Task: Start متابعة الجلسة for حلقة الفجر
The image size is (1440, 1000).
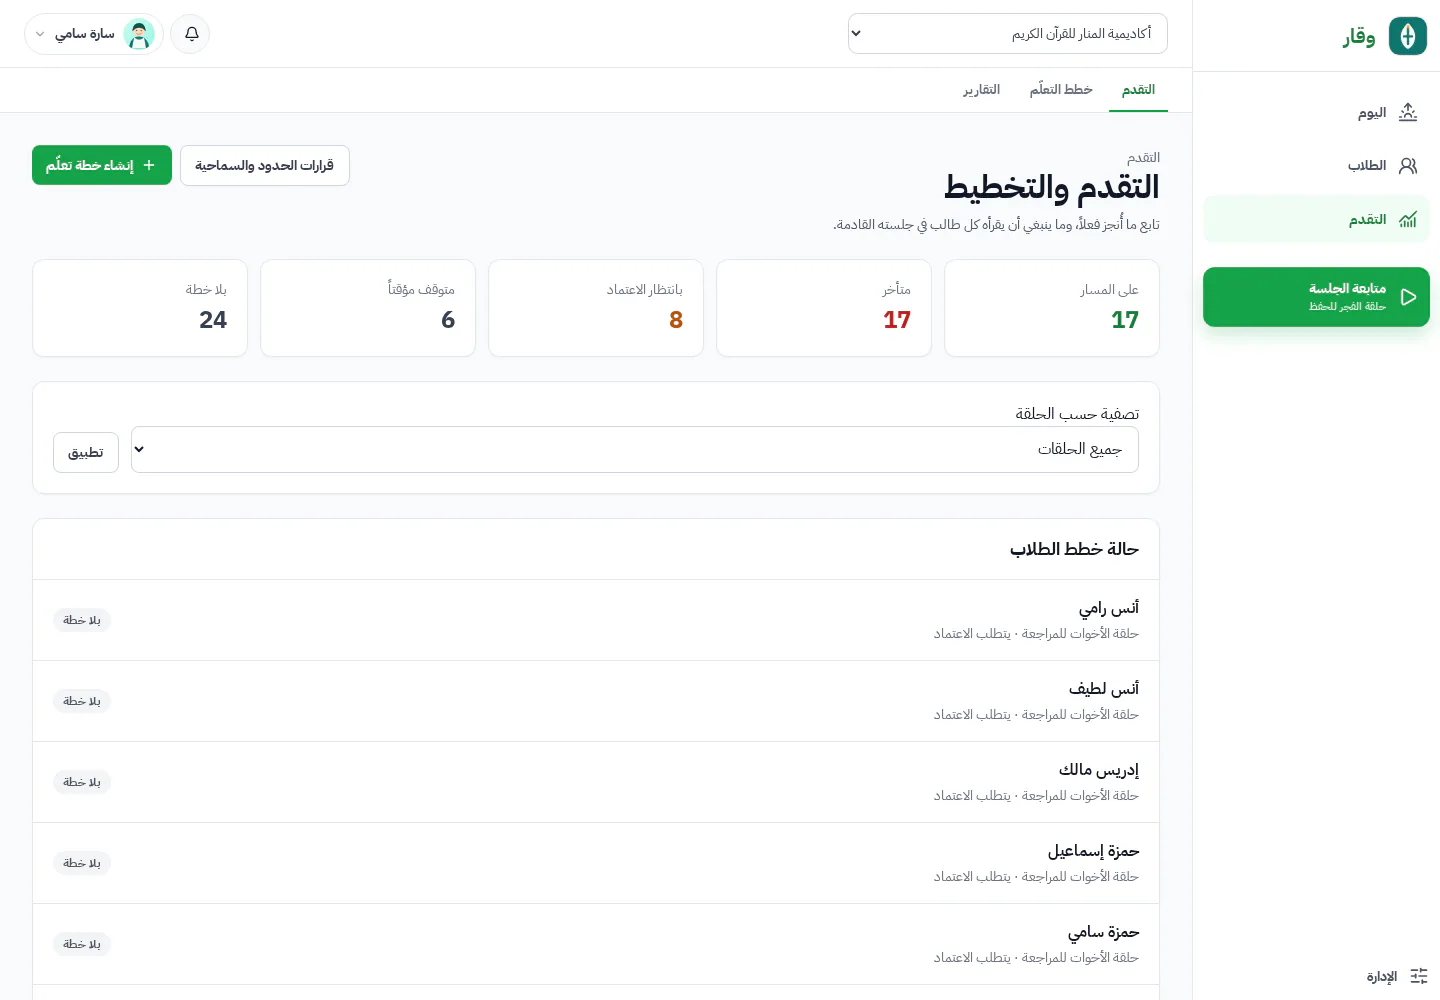Action: (x=1316, y=297)
